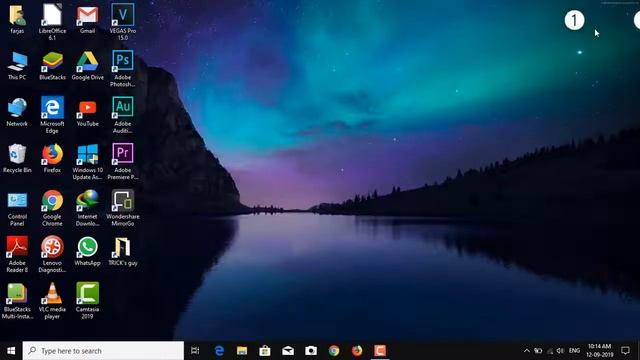Open the volume tray icon

pos(560,351)
